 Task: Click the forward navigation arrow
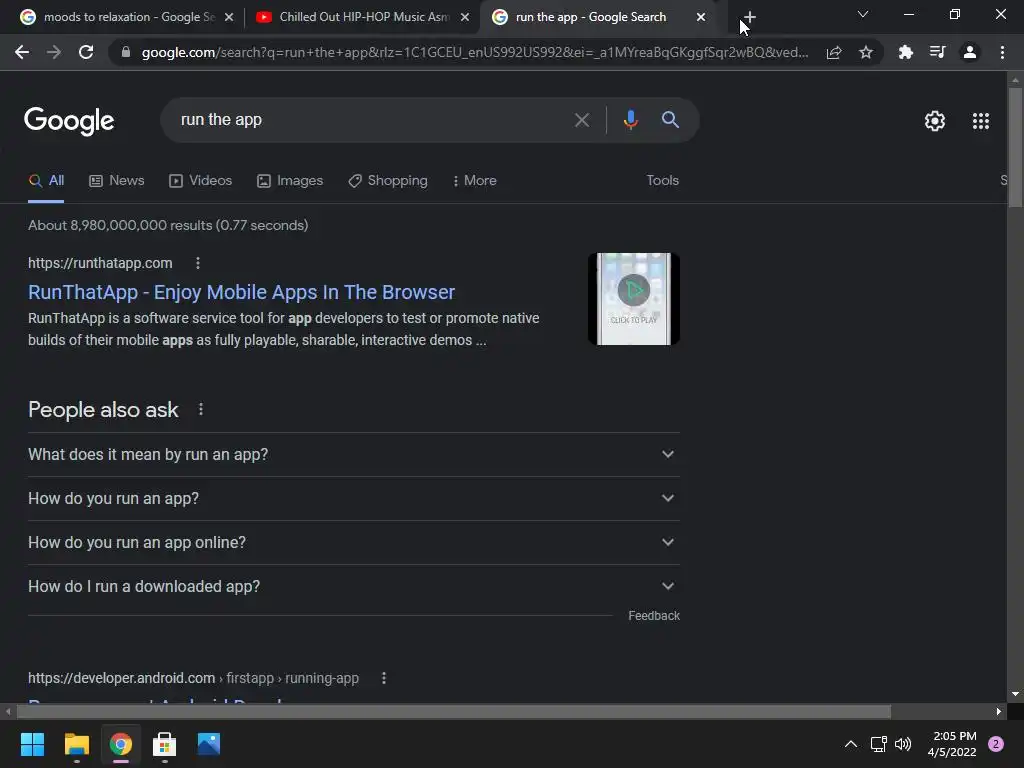[x=54, y=52]
